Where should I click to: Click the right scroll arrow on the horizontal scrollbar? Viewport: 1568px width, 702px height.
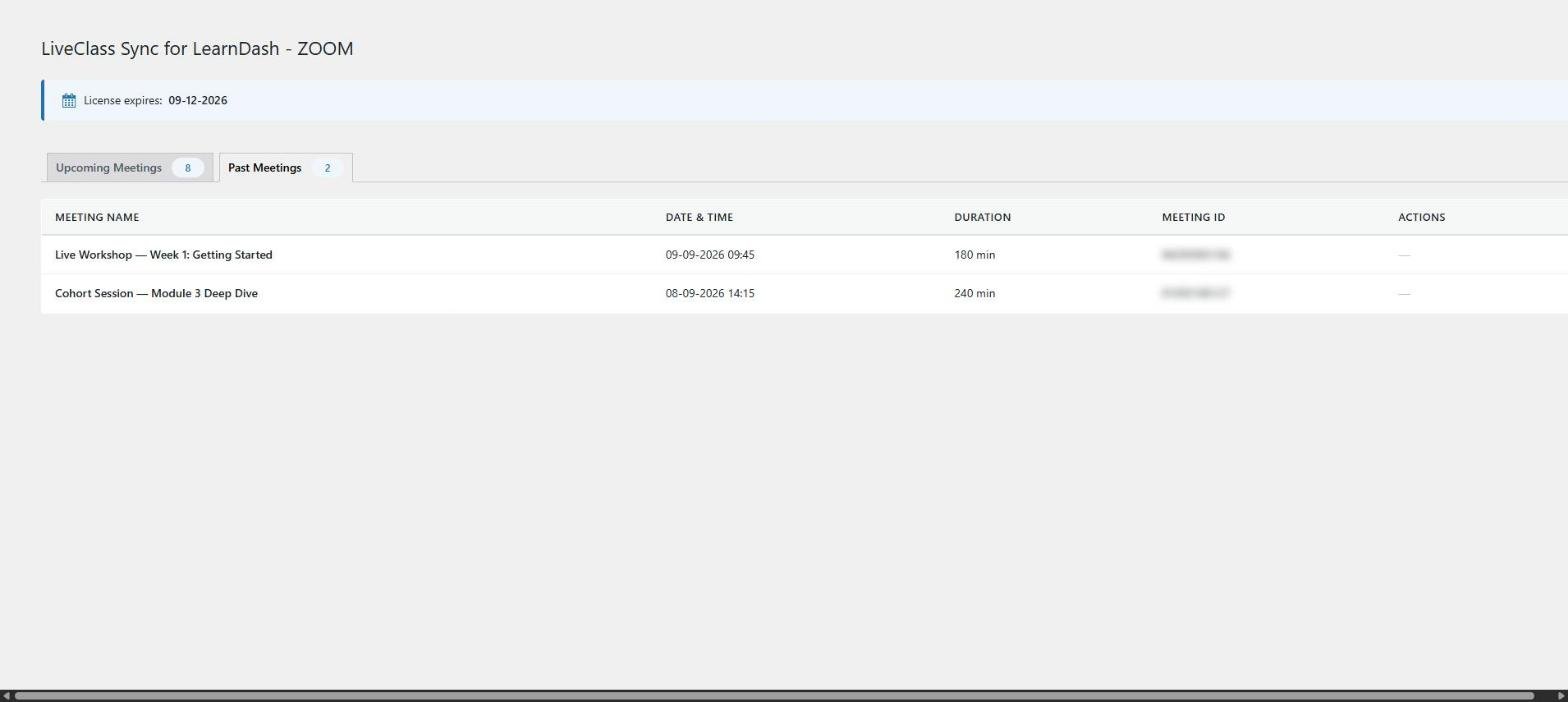(1561, 696)
